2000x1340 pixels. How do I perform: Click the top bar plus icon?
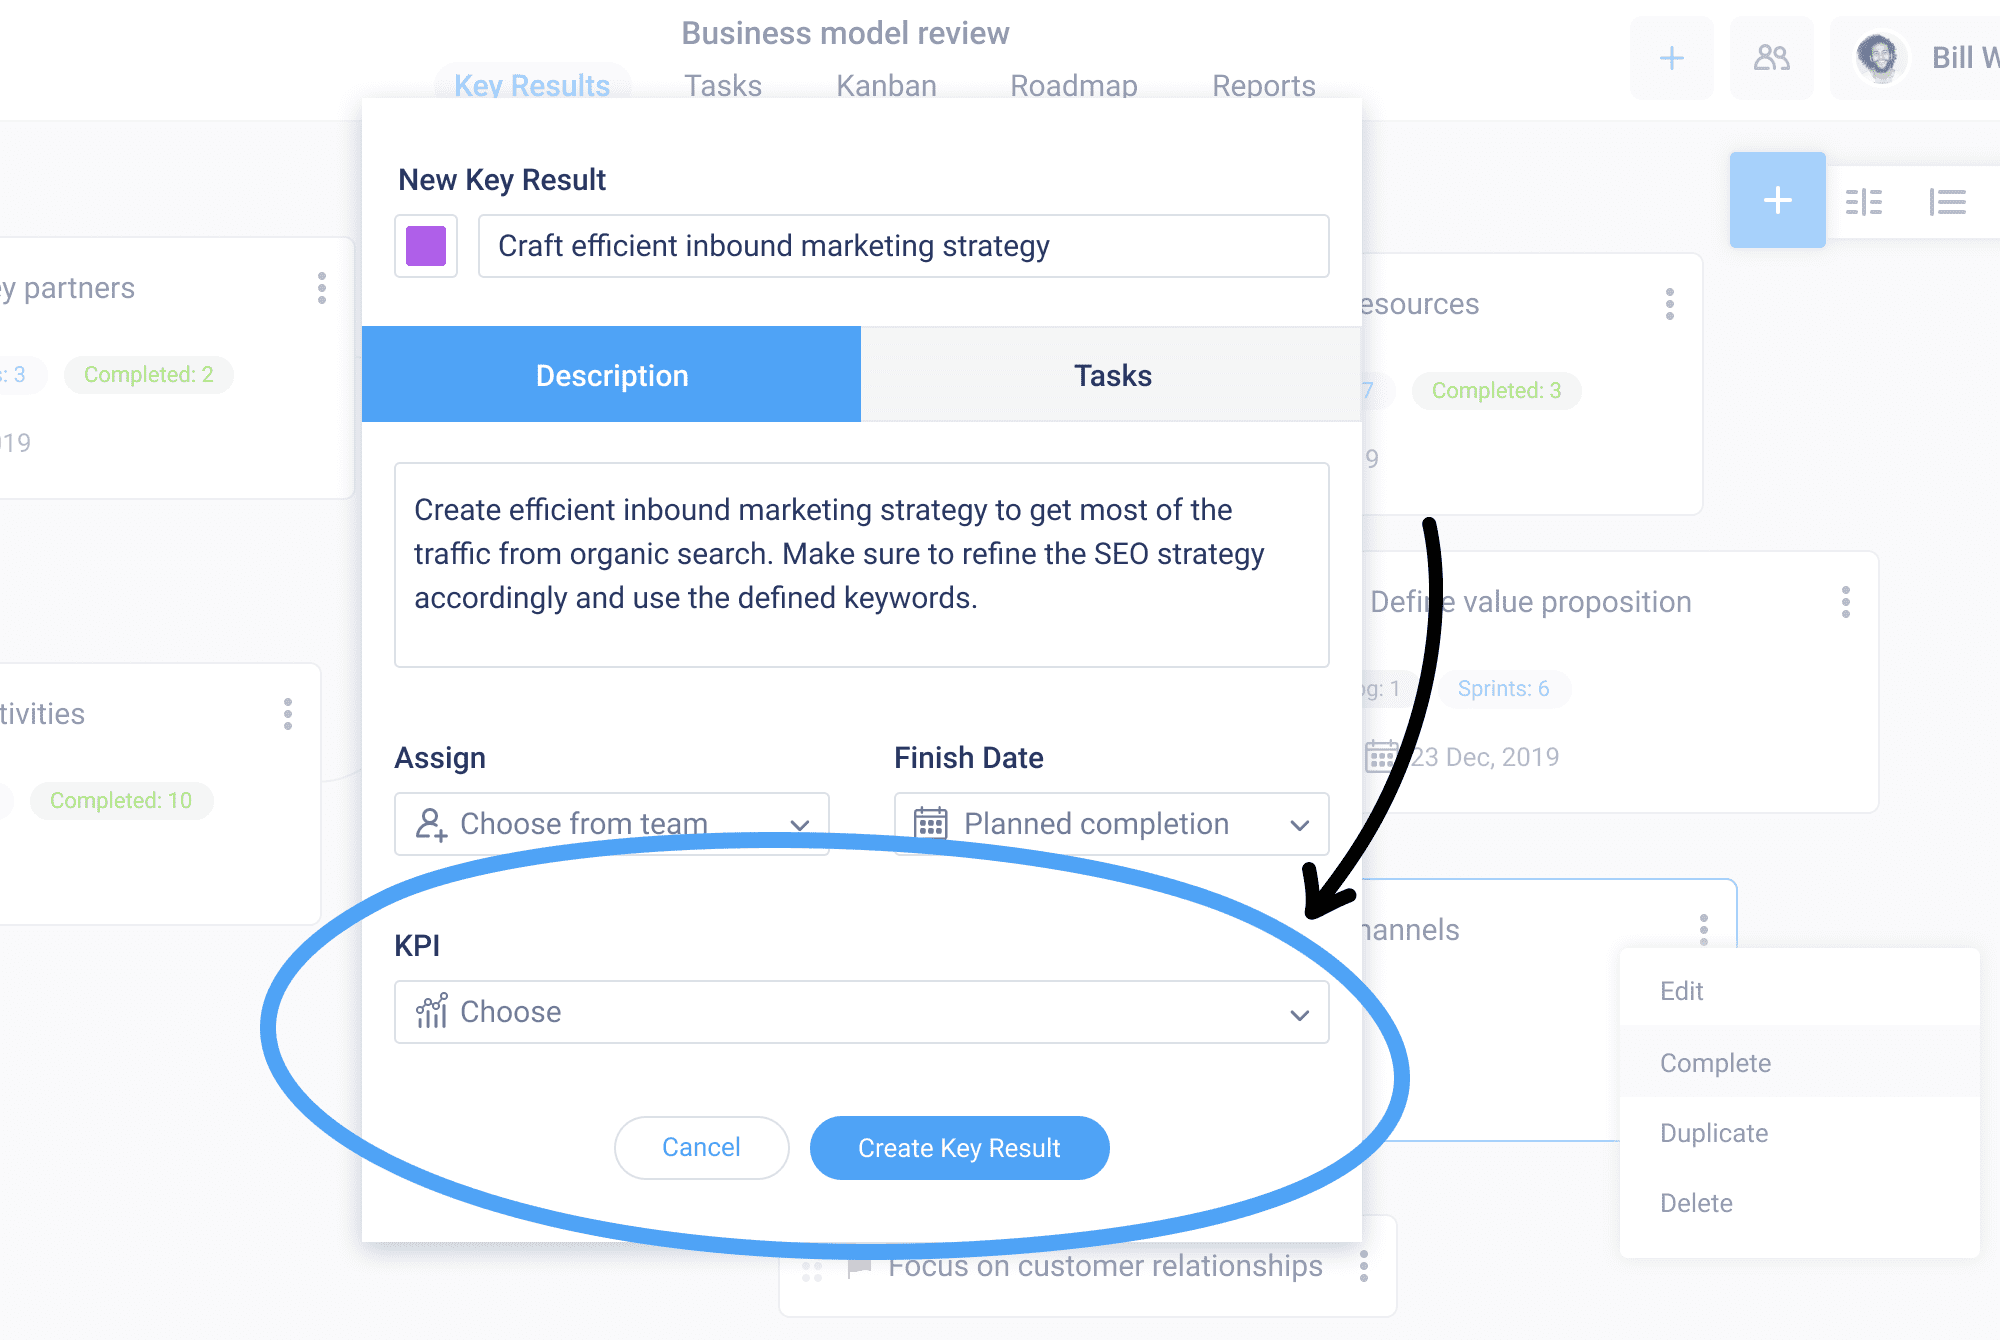click(1671, 58)
